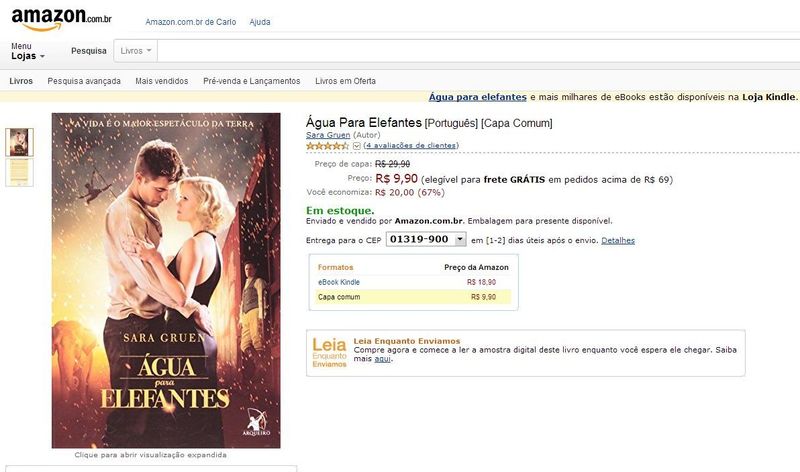
Task: Select the eBook Kindle format option
Action: 339,282
